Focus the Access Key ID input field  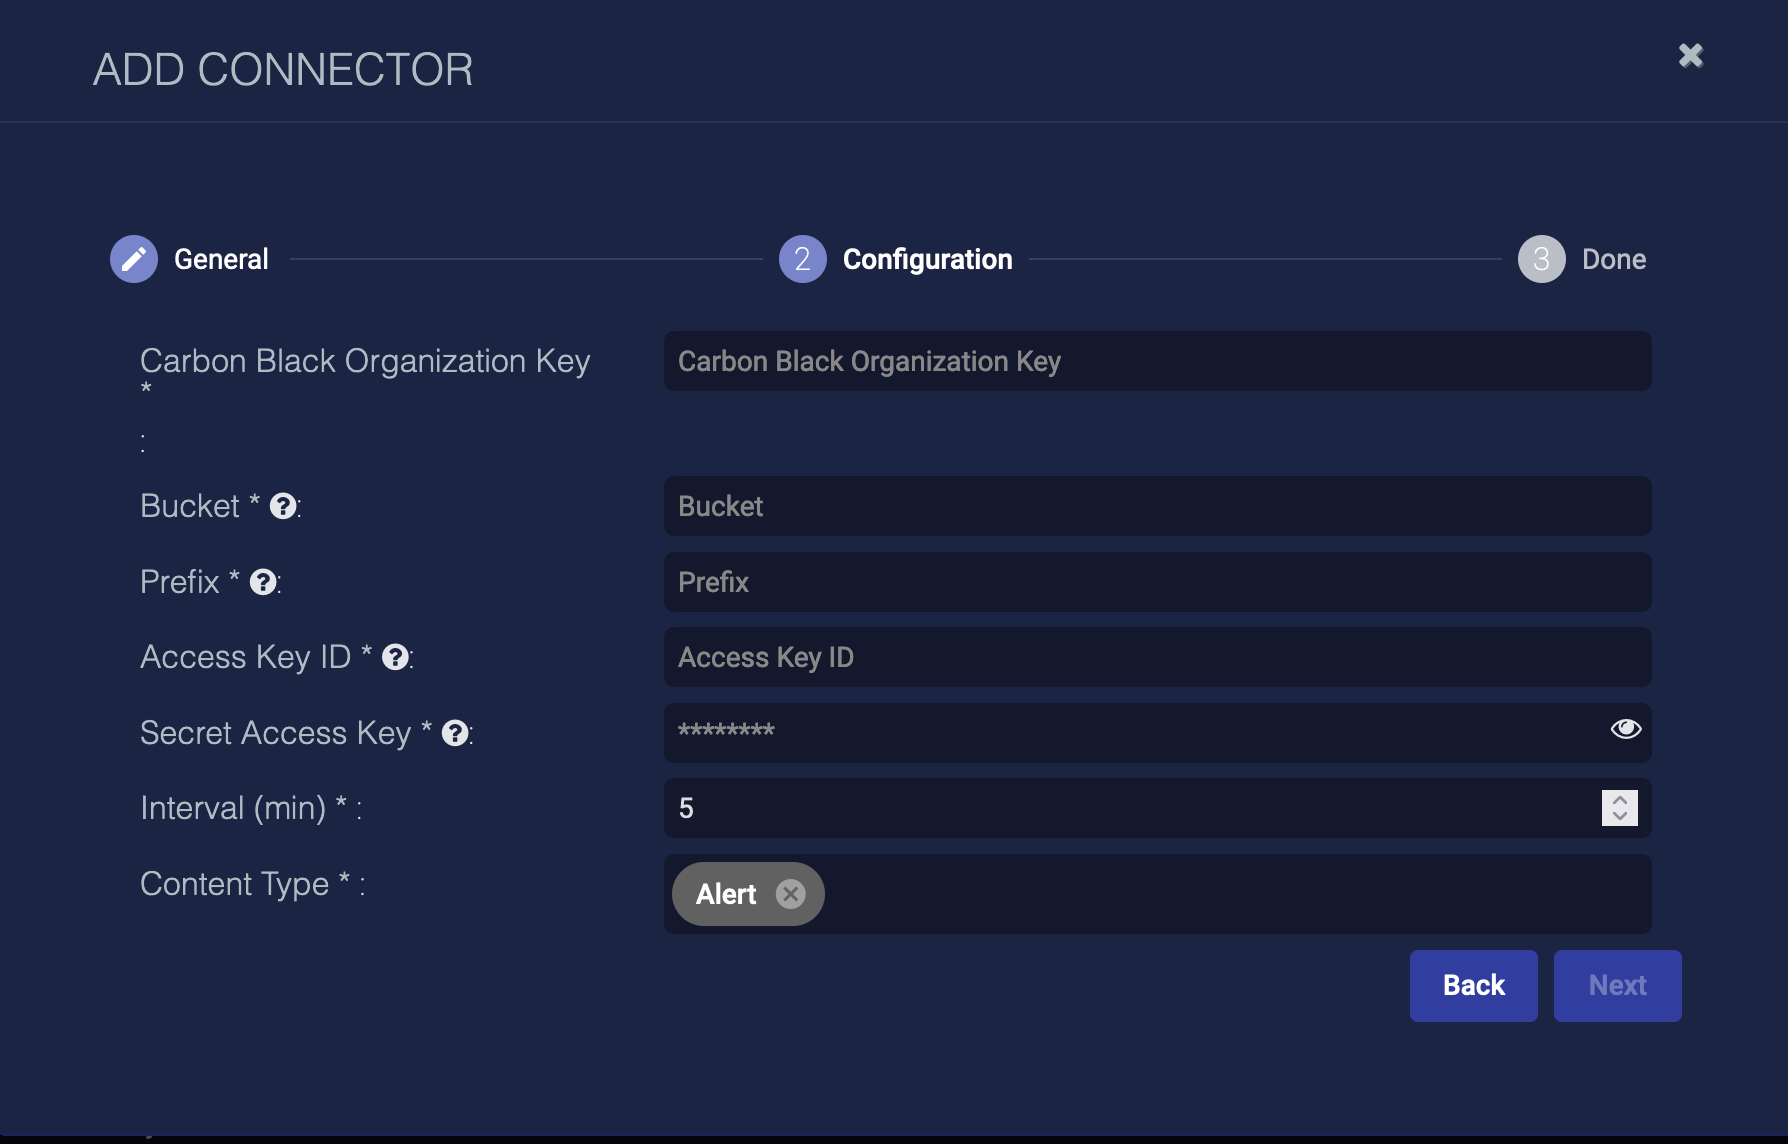(1157, 657)
